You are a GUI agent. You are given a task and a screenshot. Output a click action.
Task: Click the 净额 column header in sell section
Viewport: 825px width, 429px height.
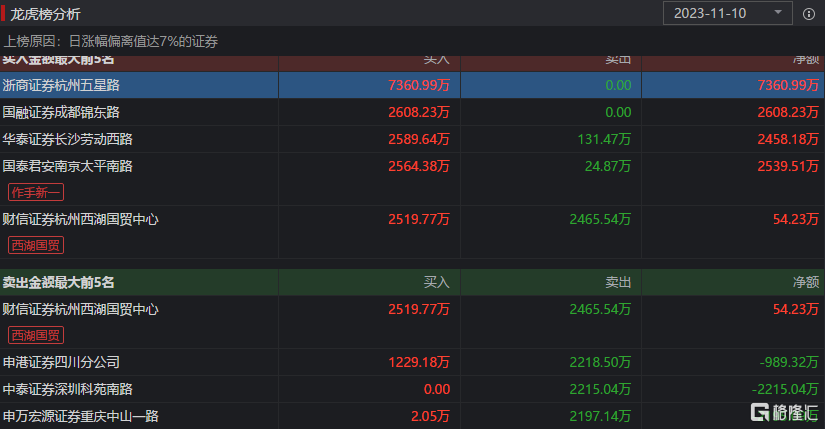[806, 282]
